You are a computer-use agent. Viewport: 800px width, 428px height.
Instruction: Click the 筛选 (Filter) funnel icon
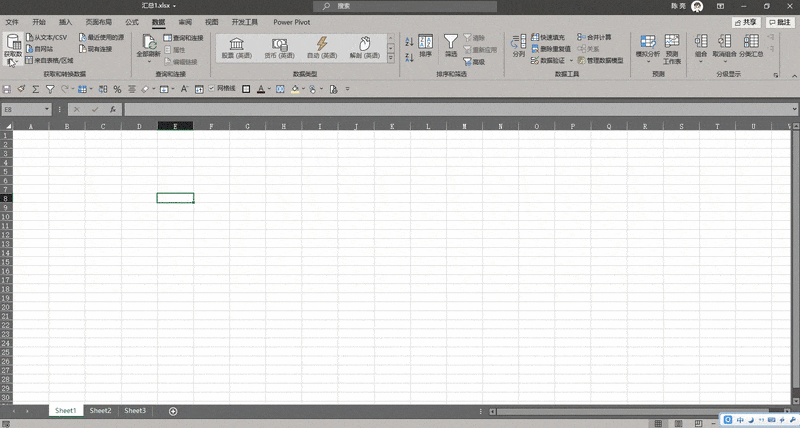click(x=451, y=43)
